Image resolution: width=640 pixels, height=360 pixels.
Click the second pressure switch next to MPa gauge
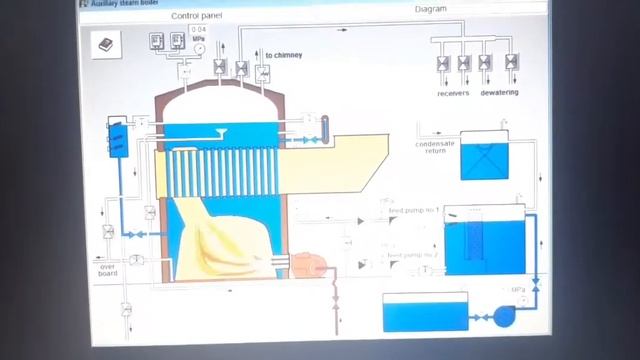click(x=177, y=41)
